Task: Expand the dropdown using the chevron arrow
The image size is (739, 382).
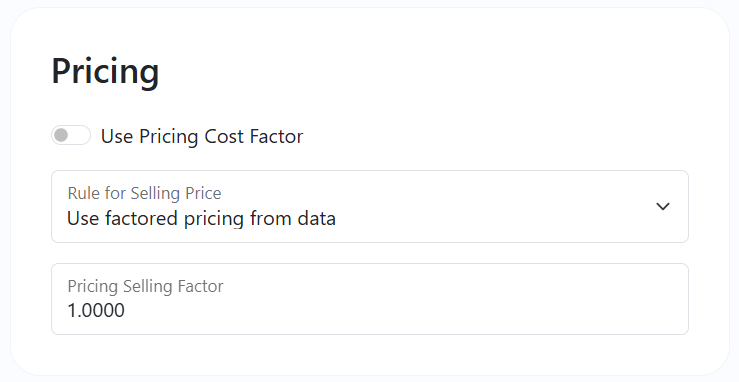Action: click(x=663, y=206)
